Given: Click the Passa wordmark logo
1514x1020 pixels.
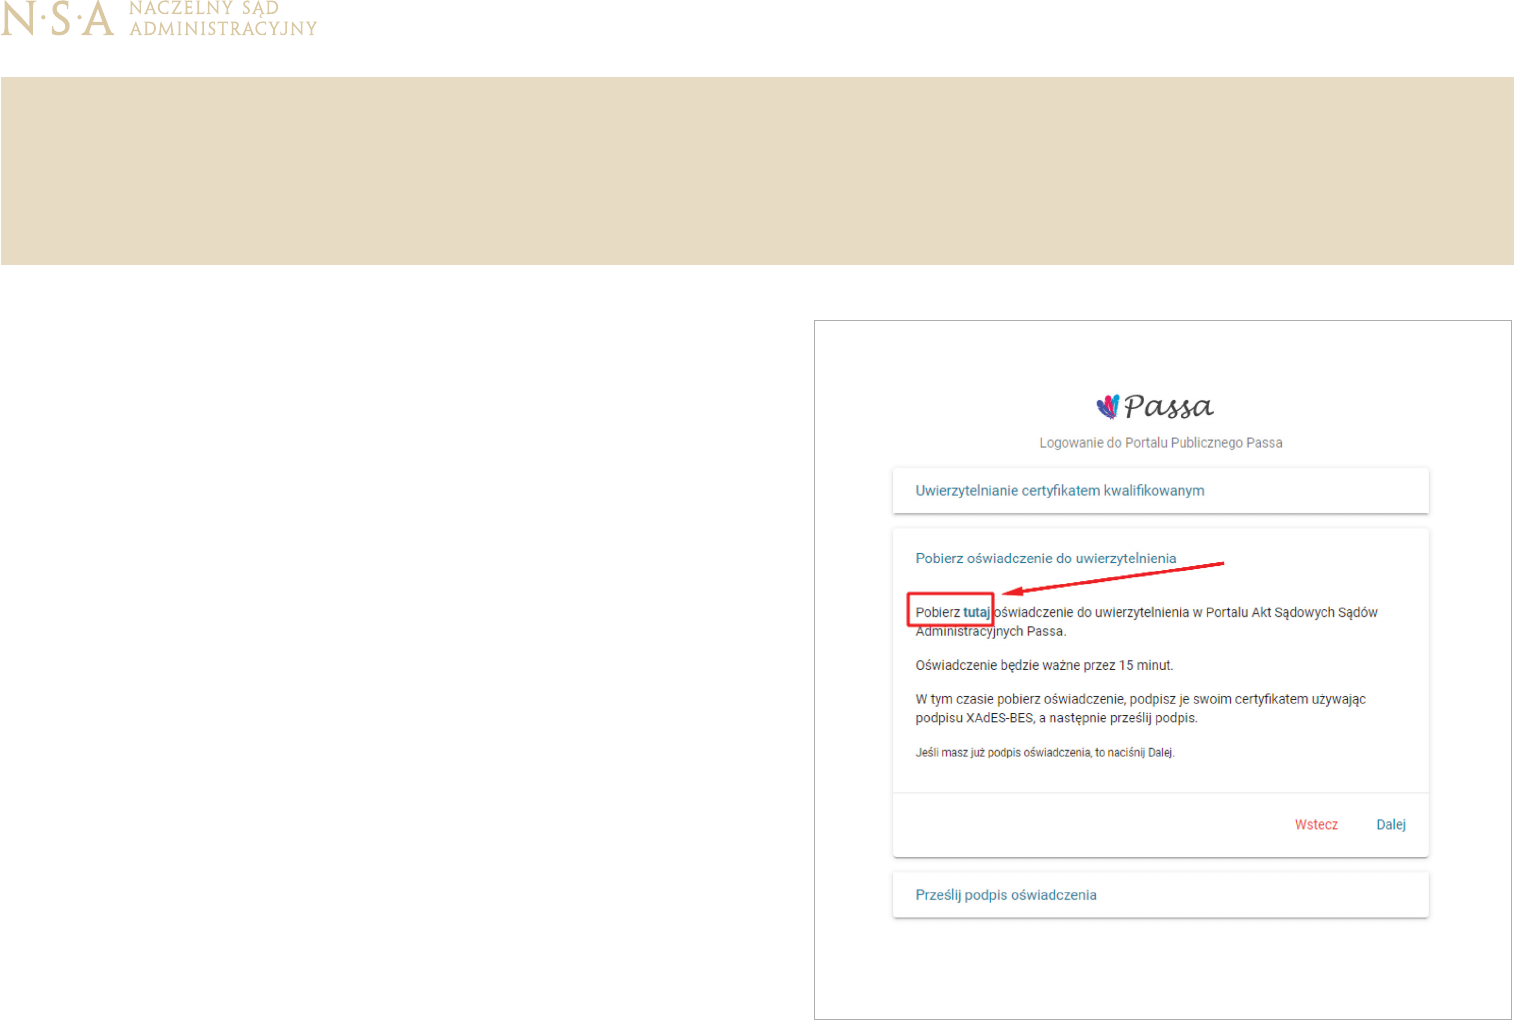Looking at the screenshot, I should click(x=1168, y=407).
